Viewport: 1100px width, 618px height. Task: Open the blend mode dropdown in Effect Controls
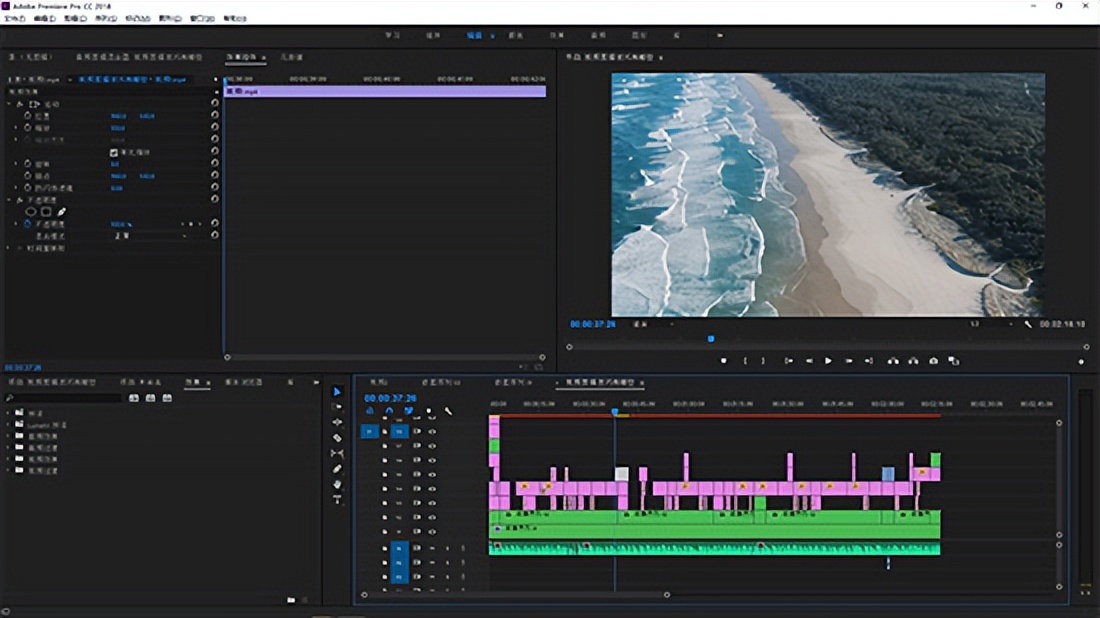click(x=150, y=236)
